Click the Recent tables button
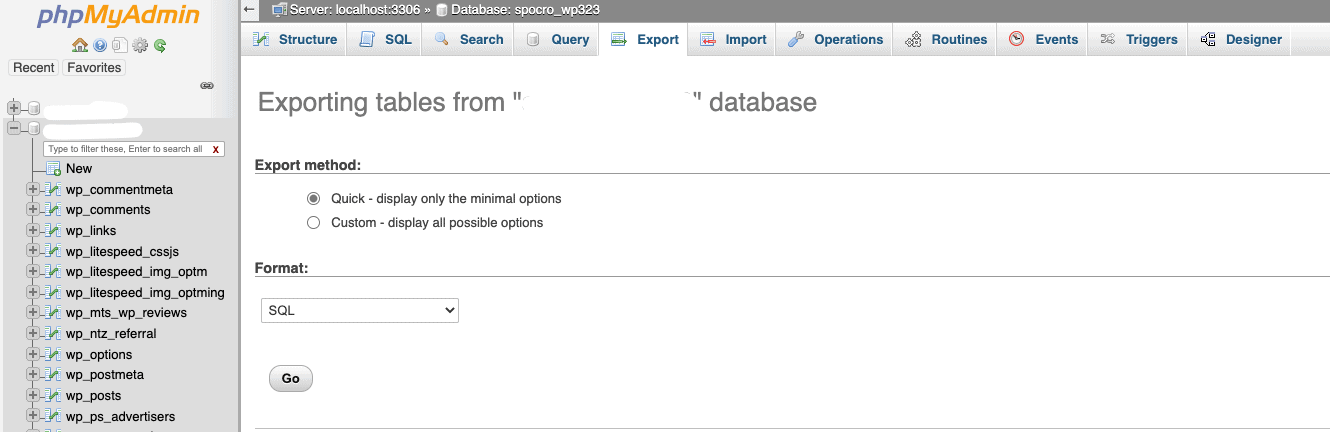 pyautogui.click(x=34, y=68)
